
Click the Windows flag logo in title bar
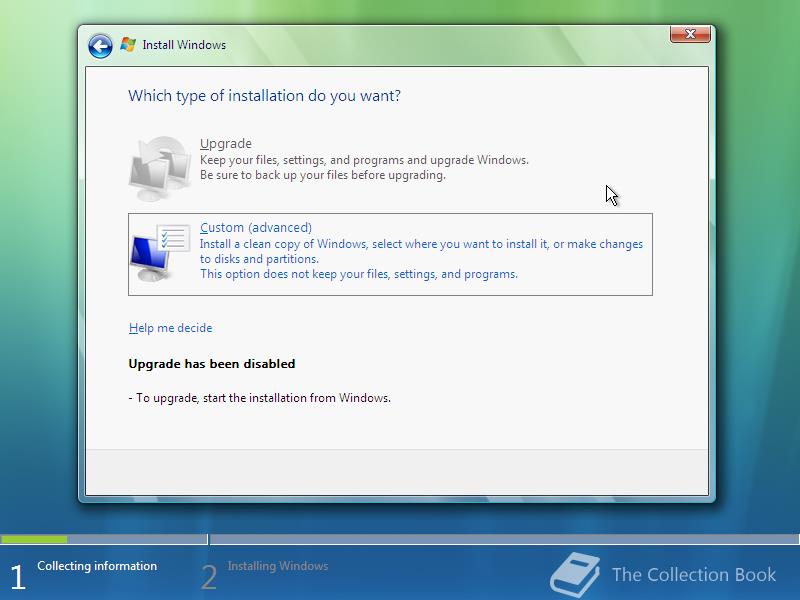click(128, 45)
